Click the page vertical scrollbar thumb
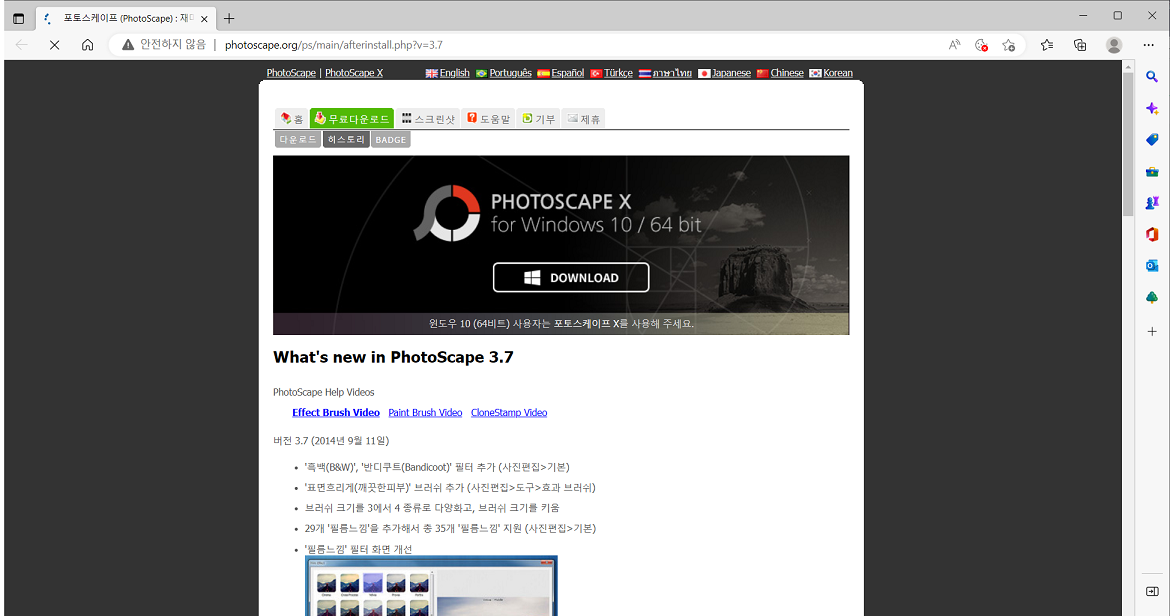The image size is (1170, 616). [x=1127, y=144]
